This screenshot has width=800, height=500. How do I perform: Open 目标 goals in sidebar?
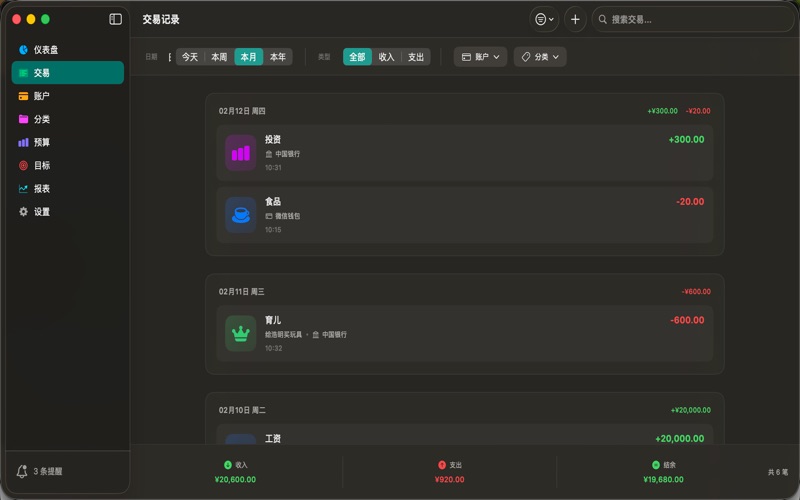coord(41,166)
